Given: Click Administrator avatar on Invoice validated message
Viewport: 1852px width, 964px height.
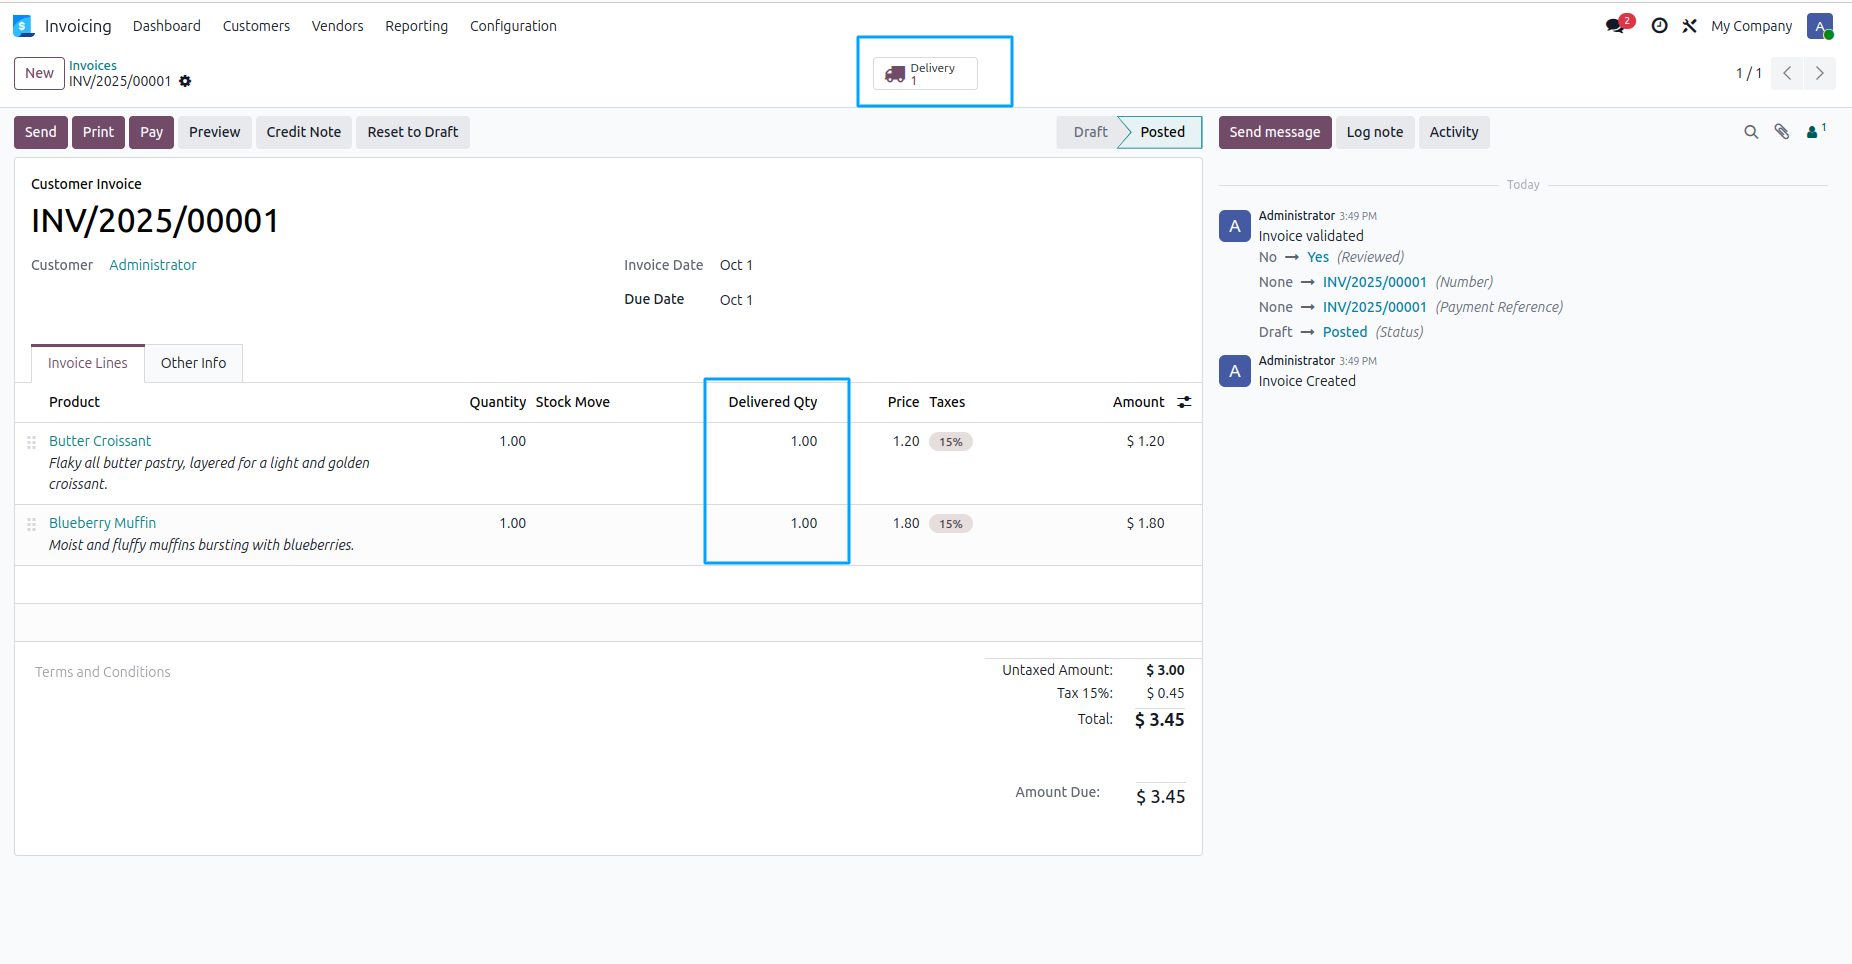Looking at the screenshot, I should click(1235, 226).
